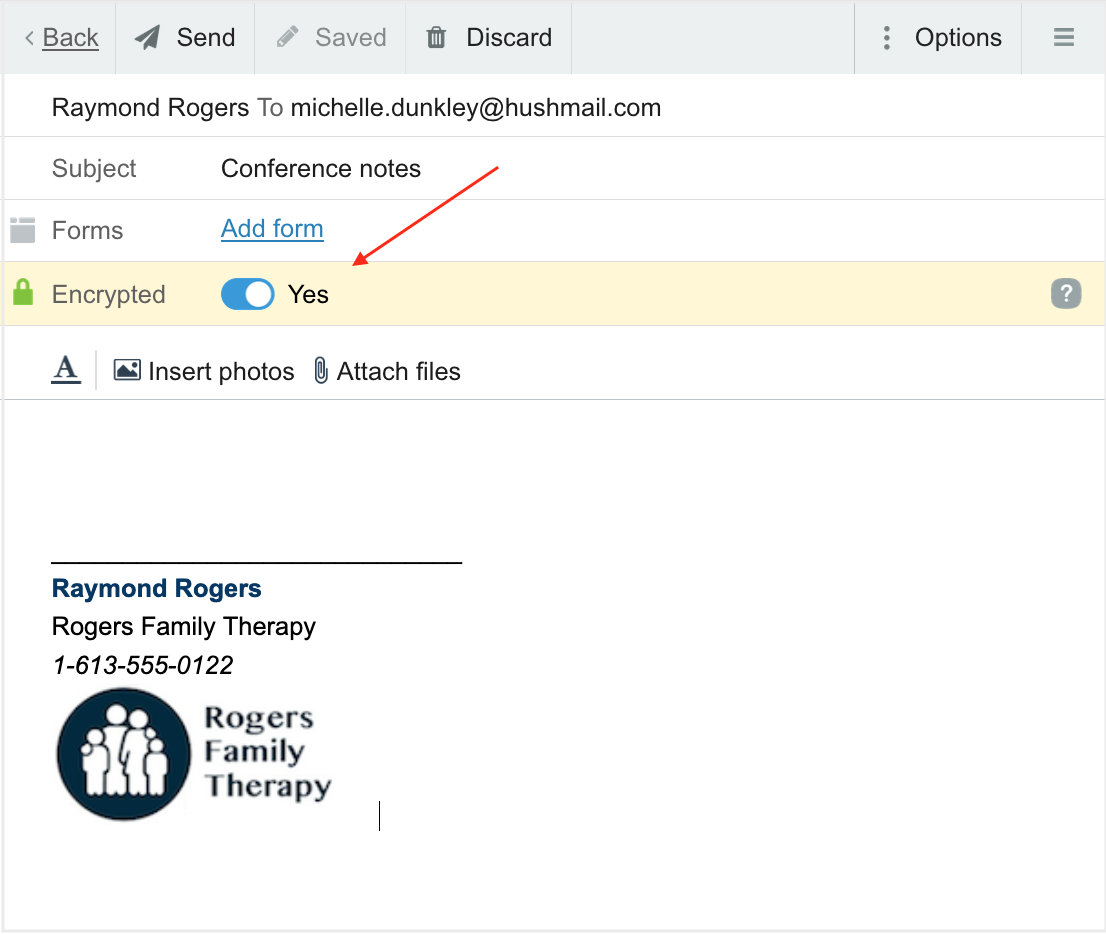Click the Attach files paperclip icon
This screenshot has width=1106, height=934.
(x=320, y=370)
